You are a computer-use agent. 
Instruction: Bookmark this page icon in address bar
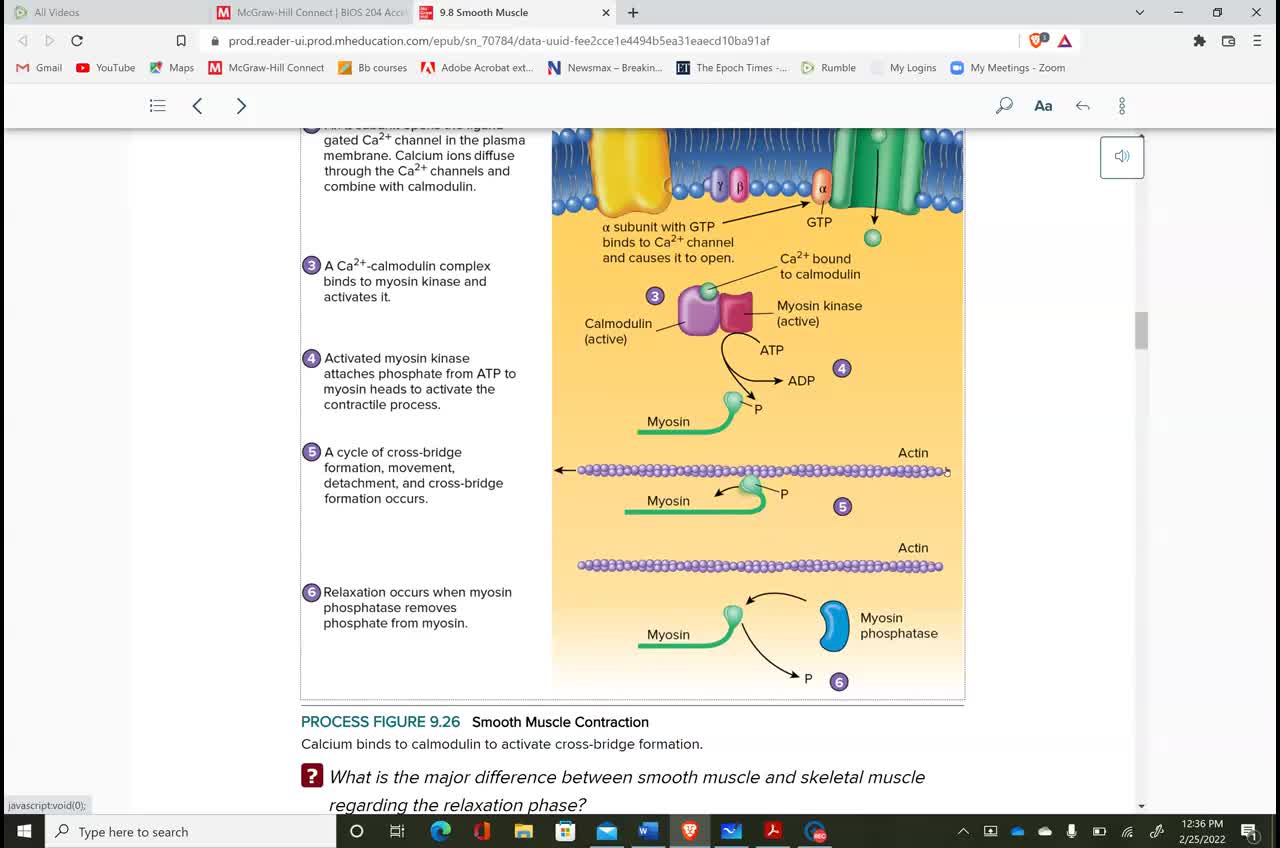click(x=181, y=41)
